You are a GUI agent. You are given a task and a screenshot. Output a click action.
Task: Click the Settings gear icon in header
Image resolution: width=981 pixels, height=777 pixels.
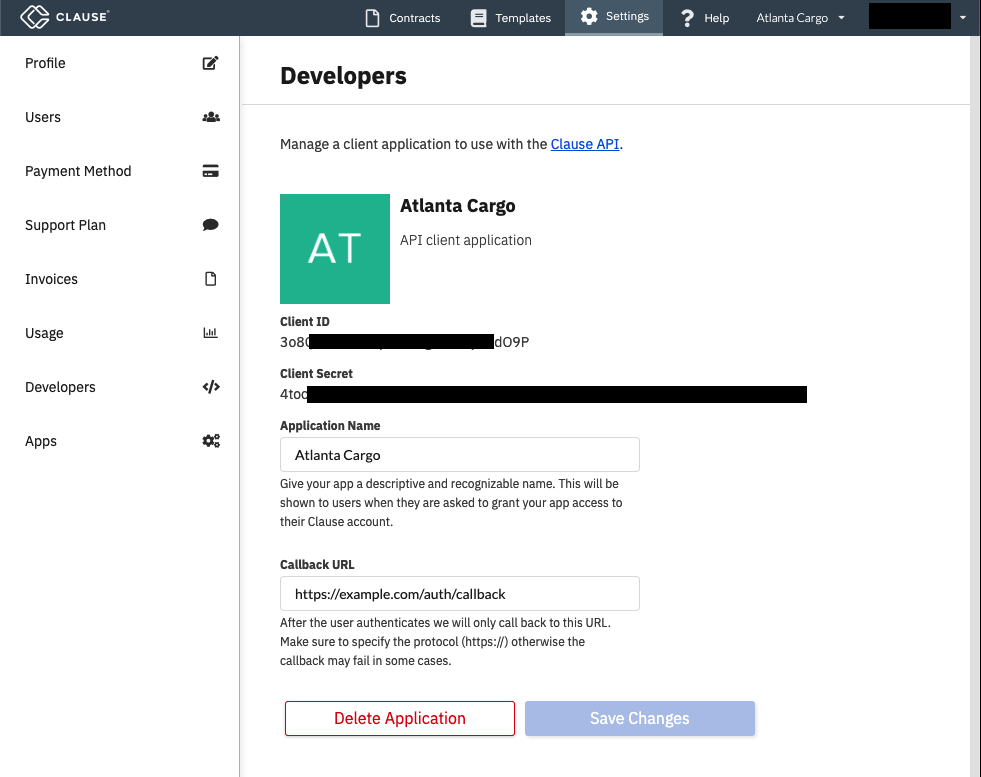click(x=589, y=16)
